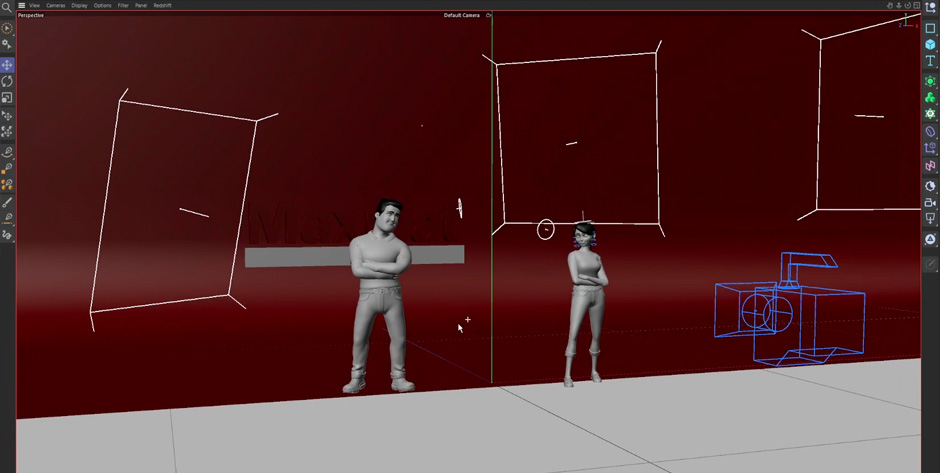Open the Display menu
The height and width of the screenshot is (473, 940).
(x=79, y=5)
